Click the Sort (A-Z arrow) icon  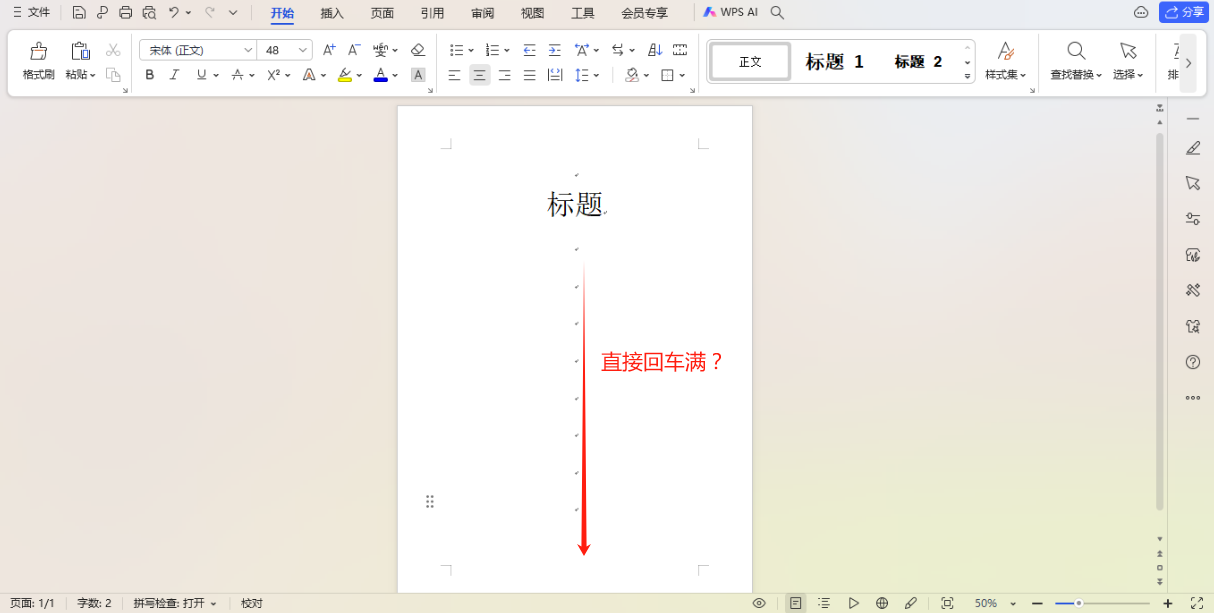pos(655,49)
